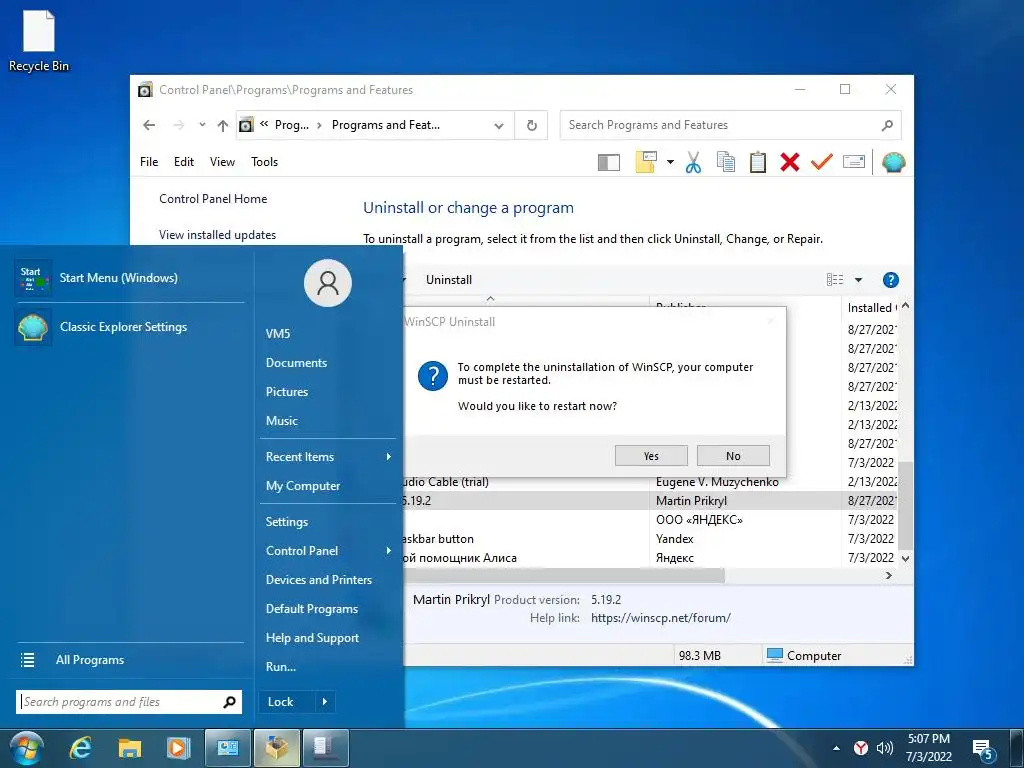This screenshot has width=1024, height=768.
Task: Click Computer in the status bar
Action: click(804, 655)
